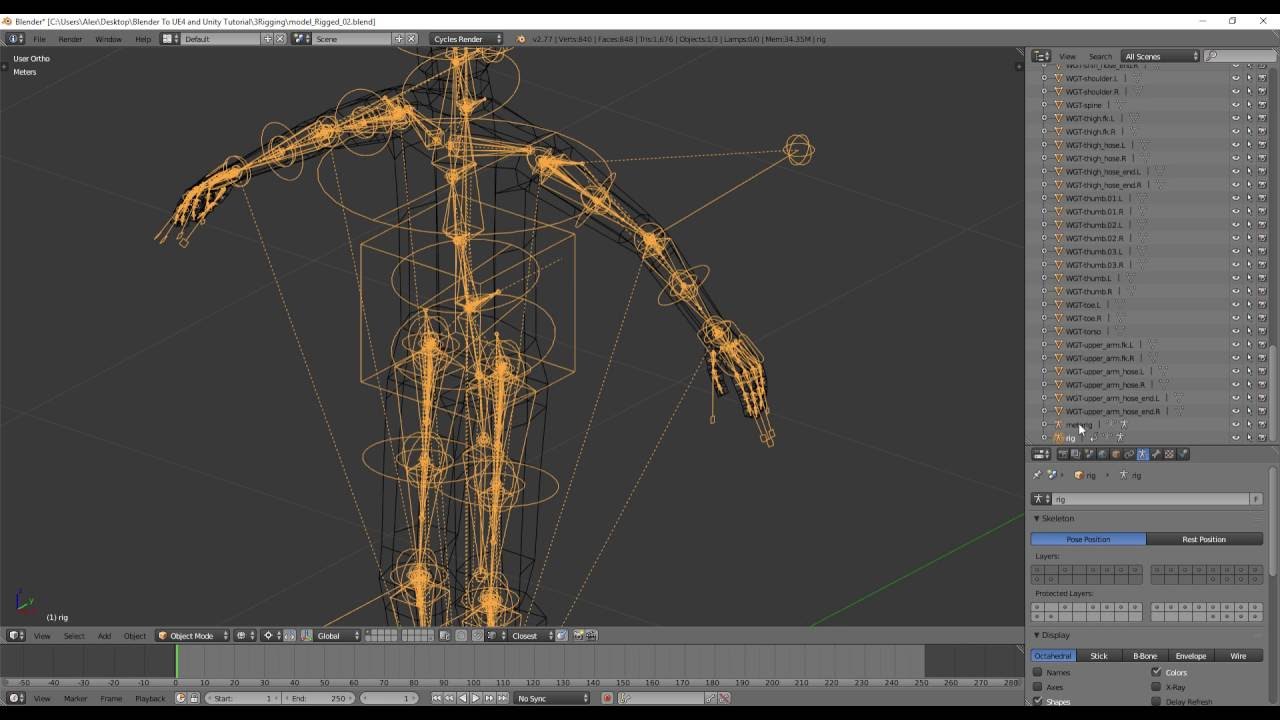Open the Render properties tab icon
This screenshot has width=1280, height=720.
(x=1063, y=454)
